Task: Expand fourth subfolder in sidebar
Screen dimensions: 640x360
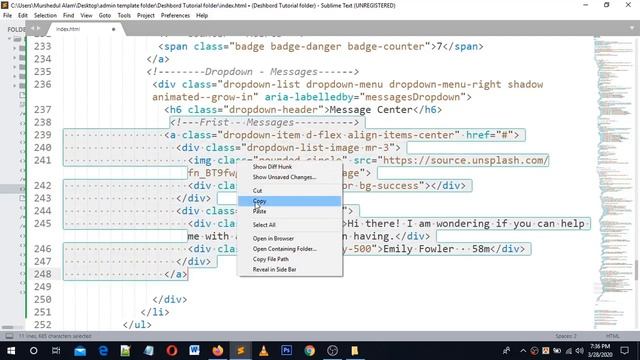Action: point(15,76)
